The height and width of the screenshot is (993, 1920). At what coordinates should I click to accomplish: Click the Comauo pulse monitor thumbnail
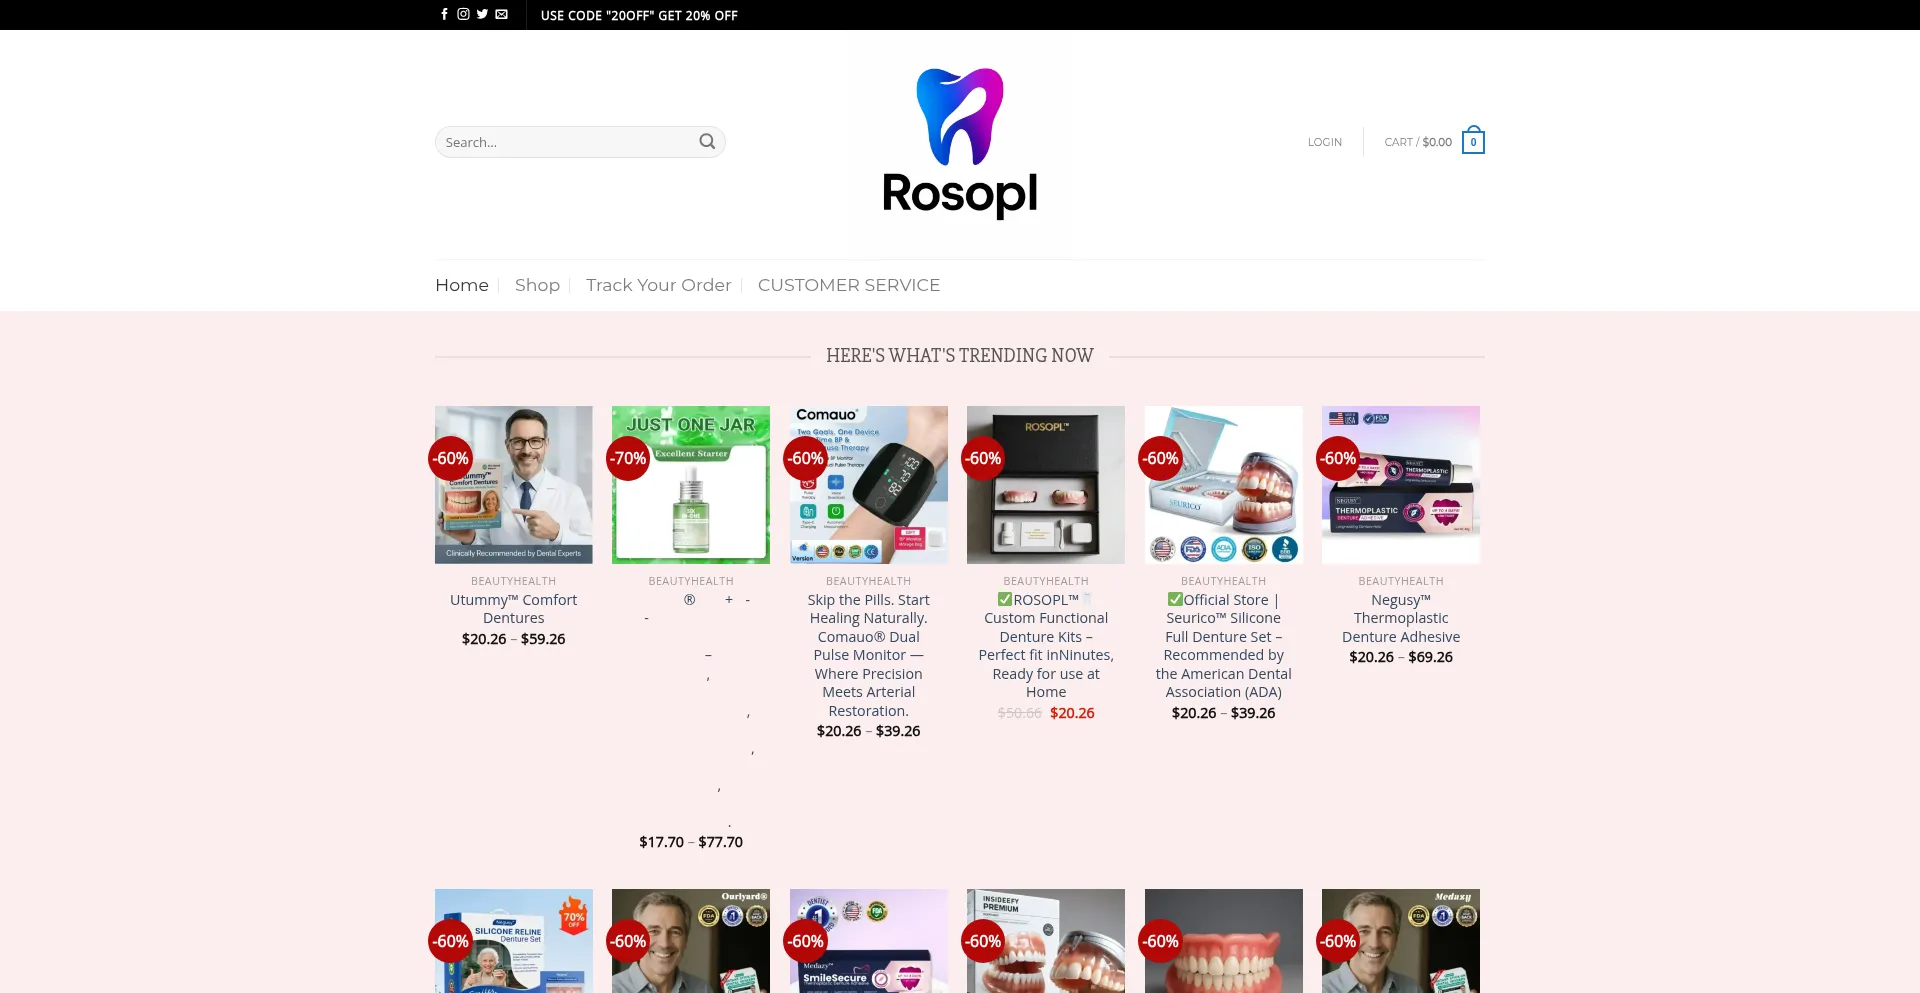869,485
